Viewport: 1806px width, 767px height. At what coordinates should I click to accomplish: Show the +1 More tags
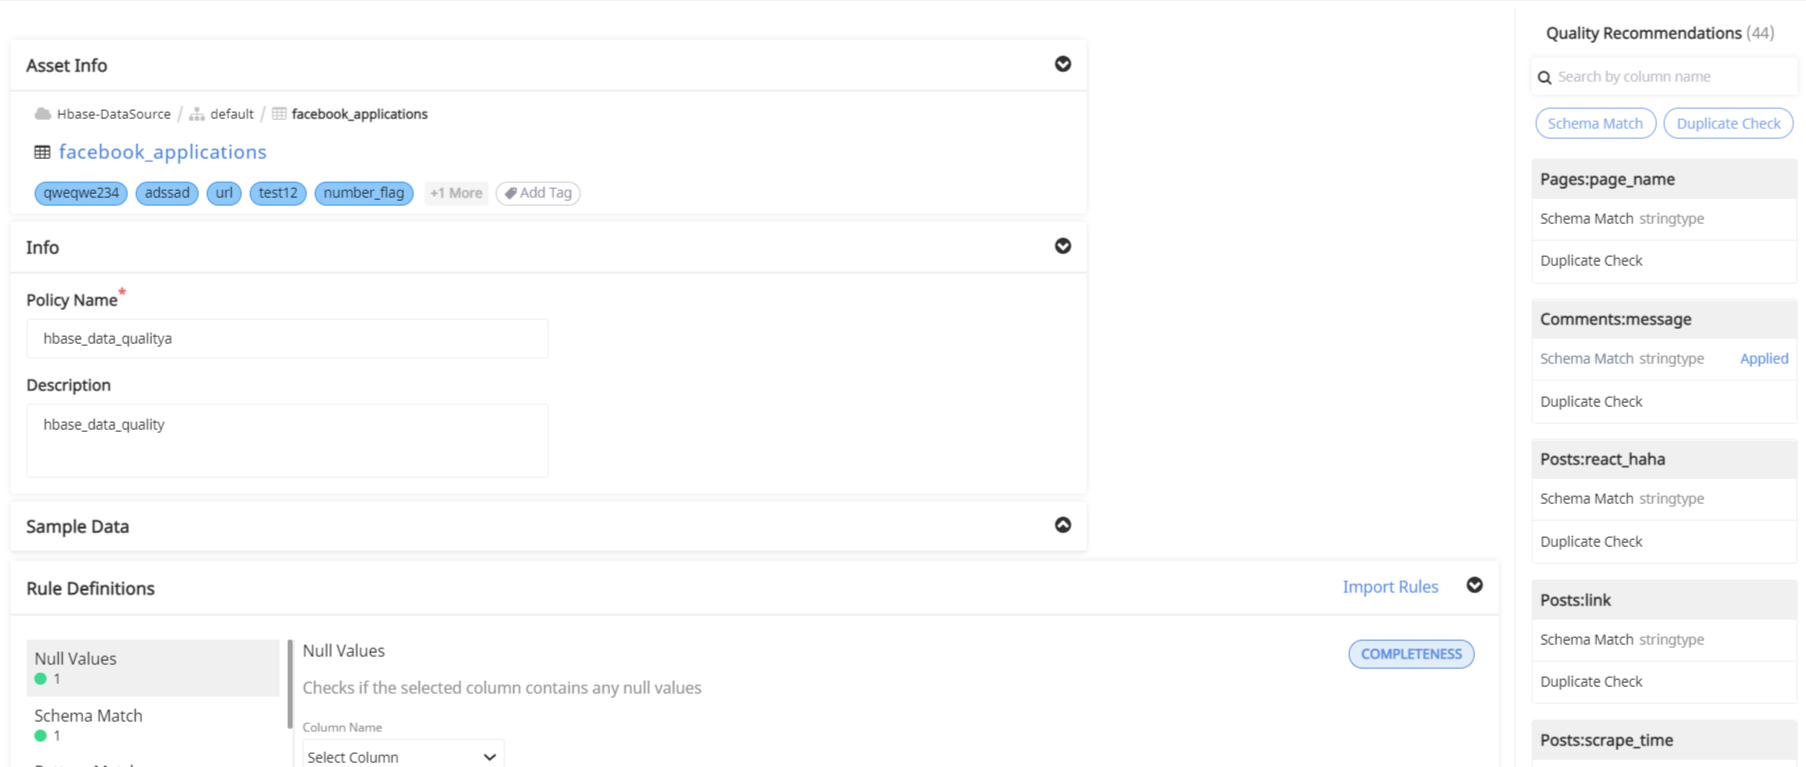click(456, 193)
